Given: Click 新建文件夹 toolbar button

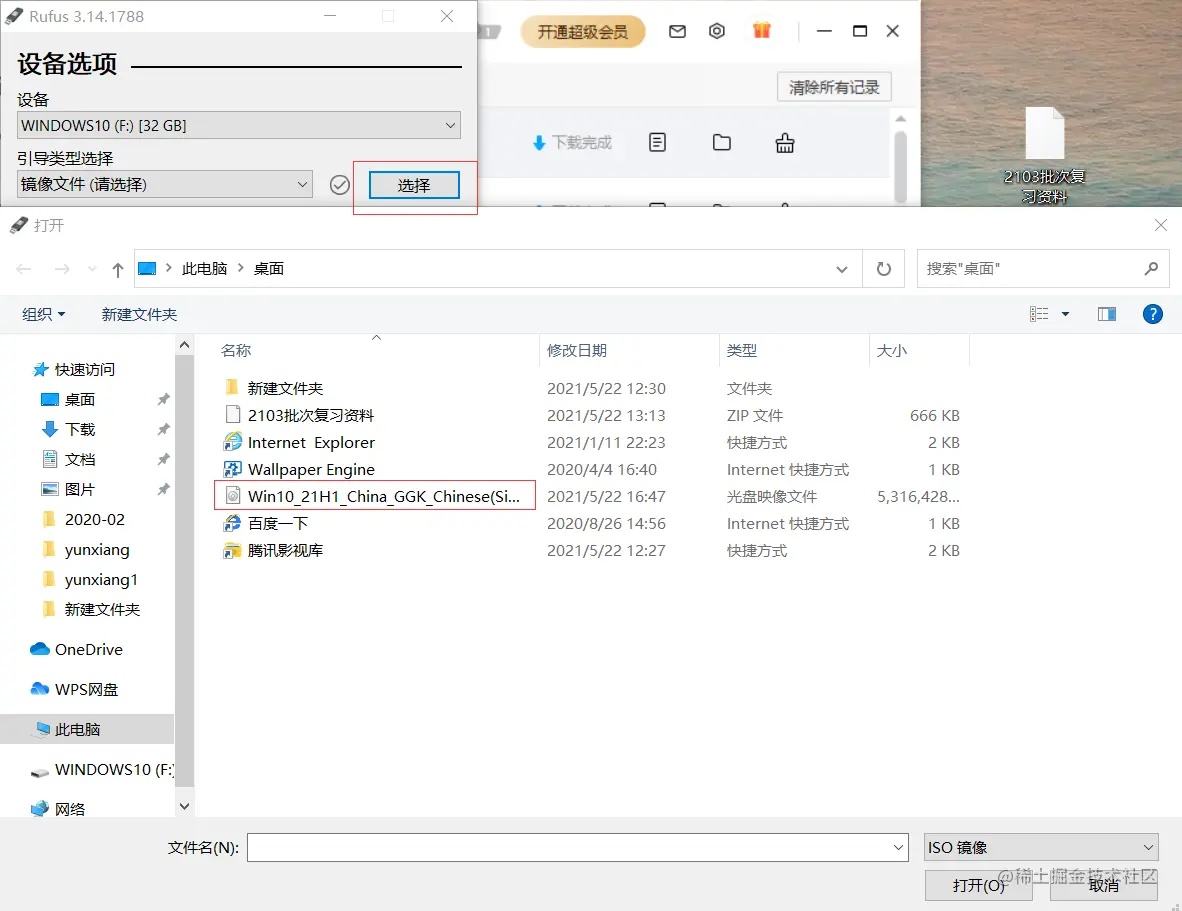Looking at the screenshot, I should pos(139,314).
